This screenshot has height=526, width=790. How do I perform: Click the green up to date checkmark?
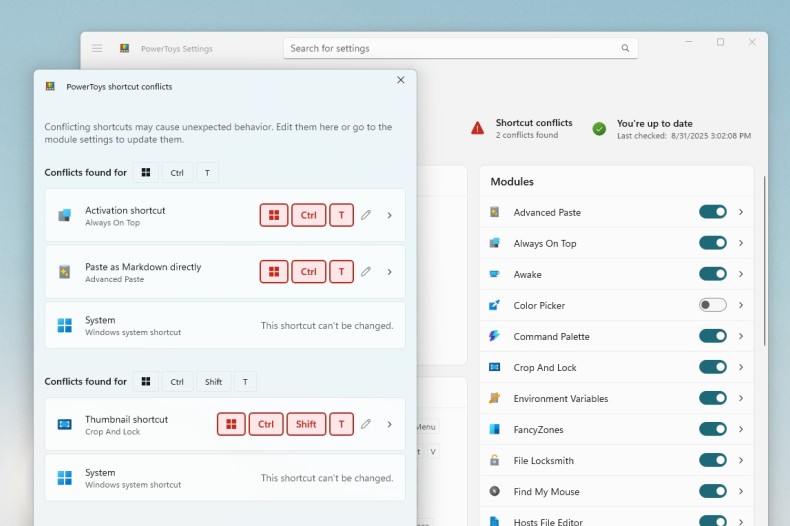[x=599, y=129]
